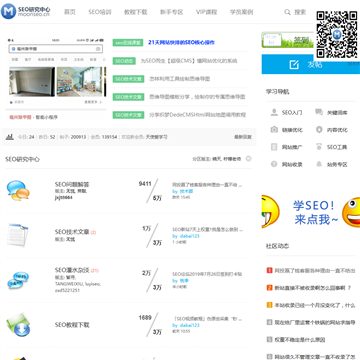Open the 网站推广 learning link
Screen dimensions: 360x360
(x=292, y=147)
